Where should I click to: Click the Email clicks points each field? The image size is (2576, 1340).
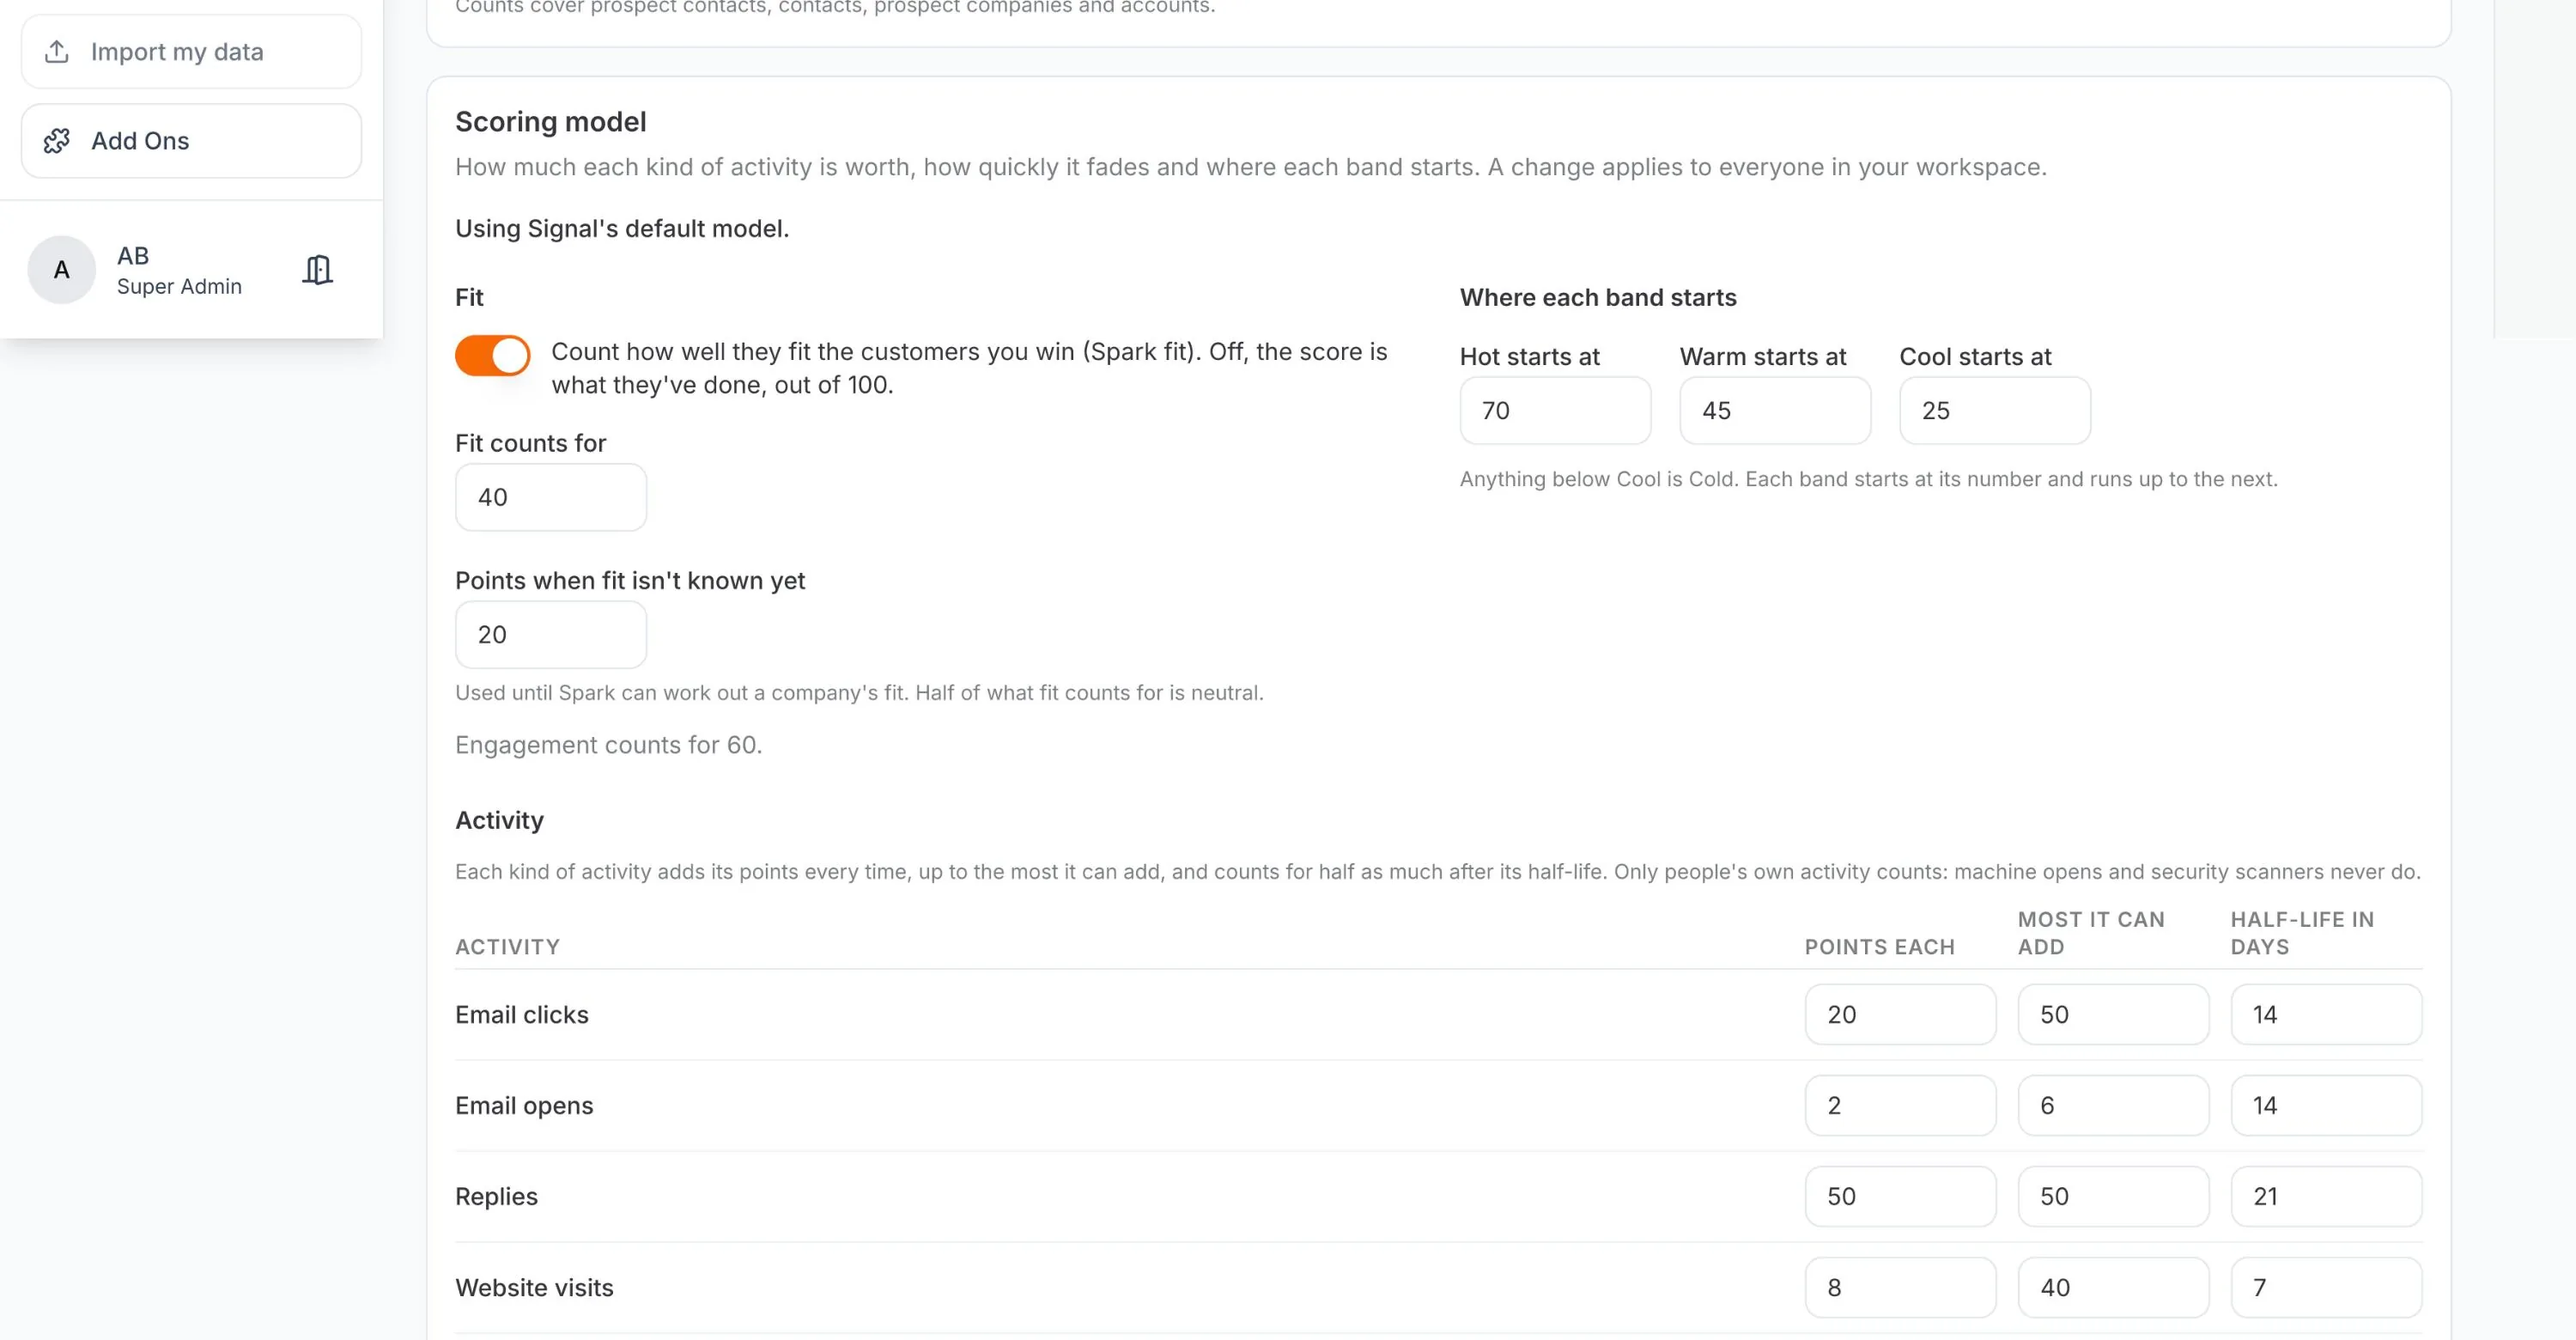coord(1901,1014)
